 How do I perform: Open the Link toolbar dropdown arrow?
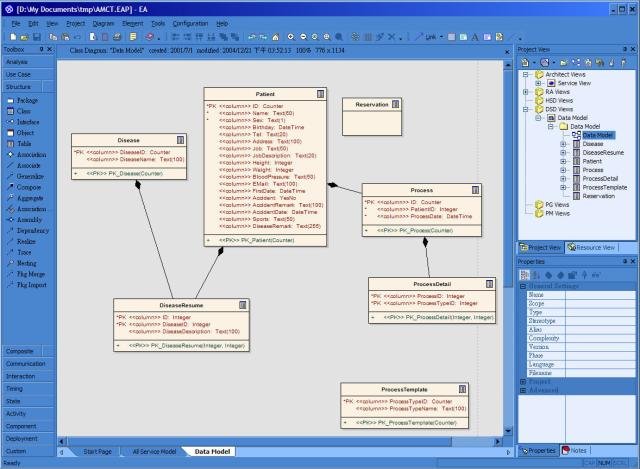click(442, 37)
